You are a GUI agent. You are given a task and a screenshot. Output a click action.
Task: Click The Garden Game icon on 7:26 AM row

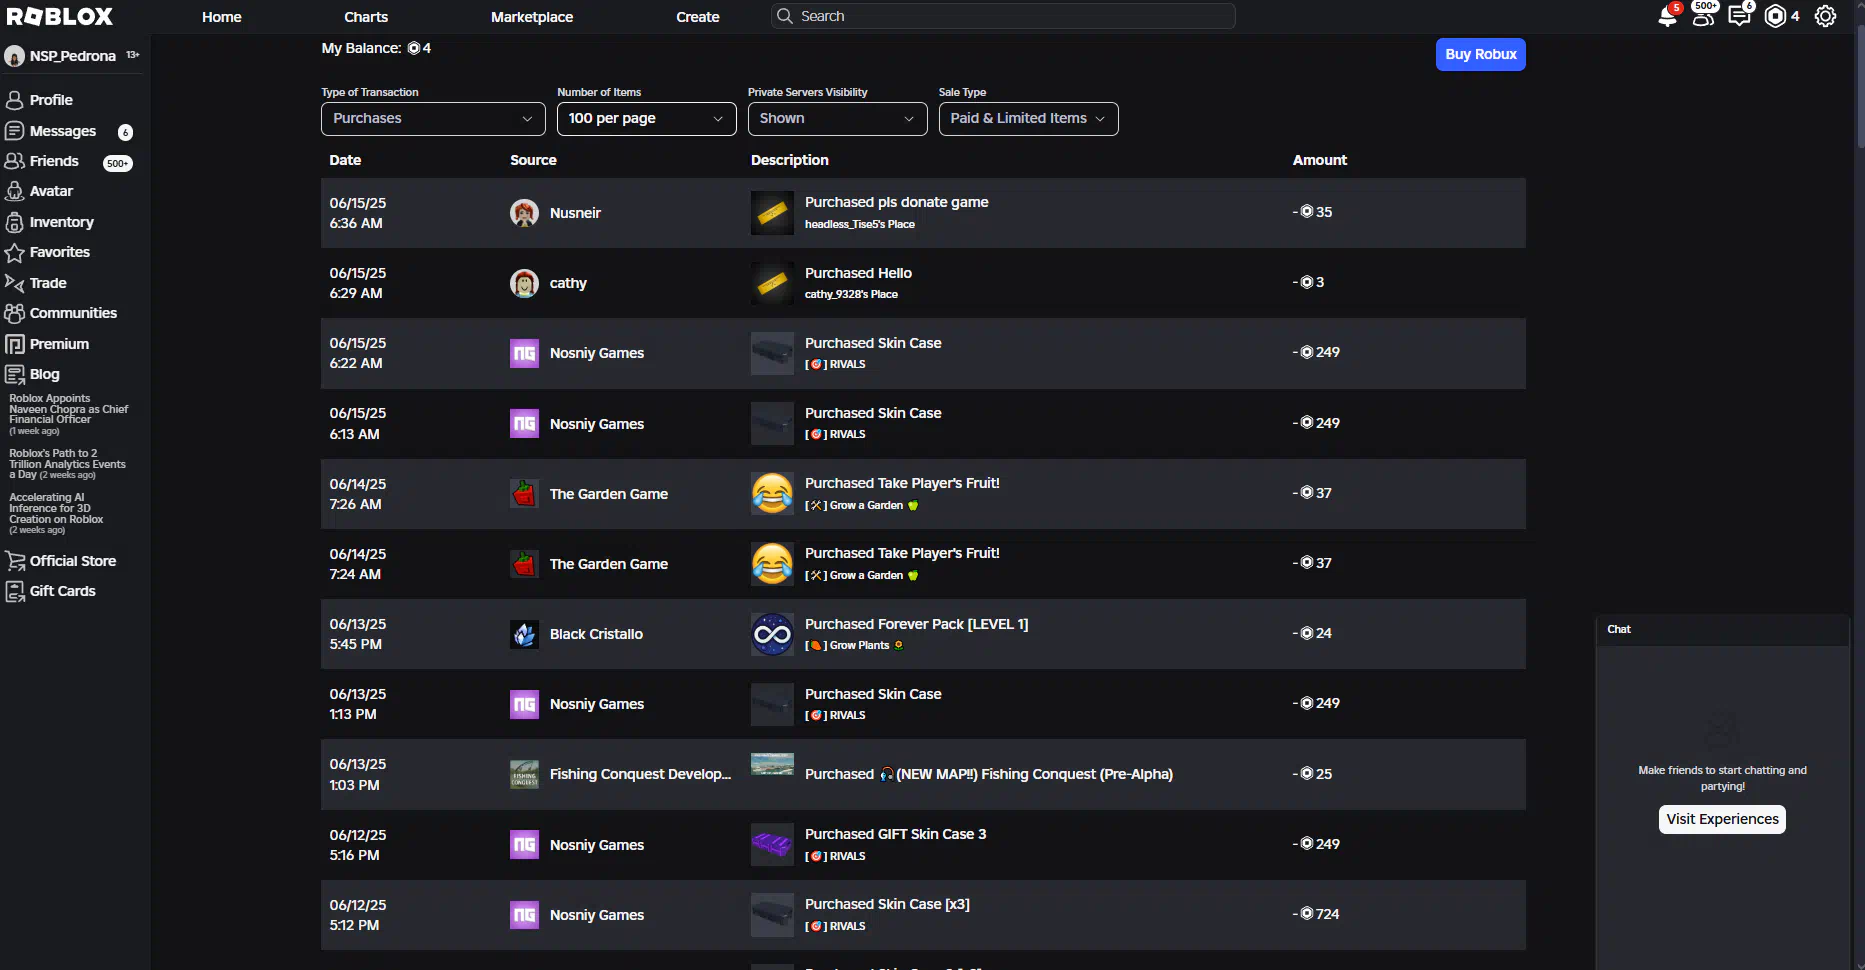(x=524, y=494)
